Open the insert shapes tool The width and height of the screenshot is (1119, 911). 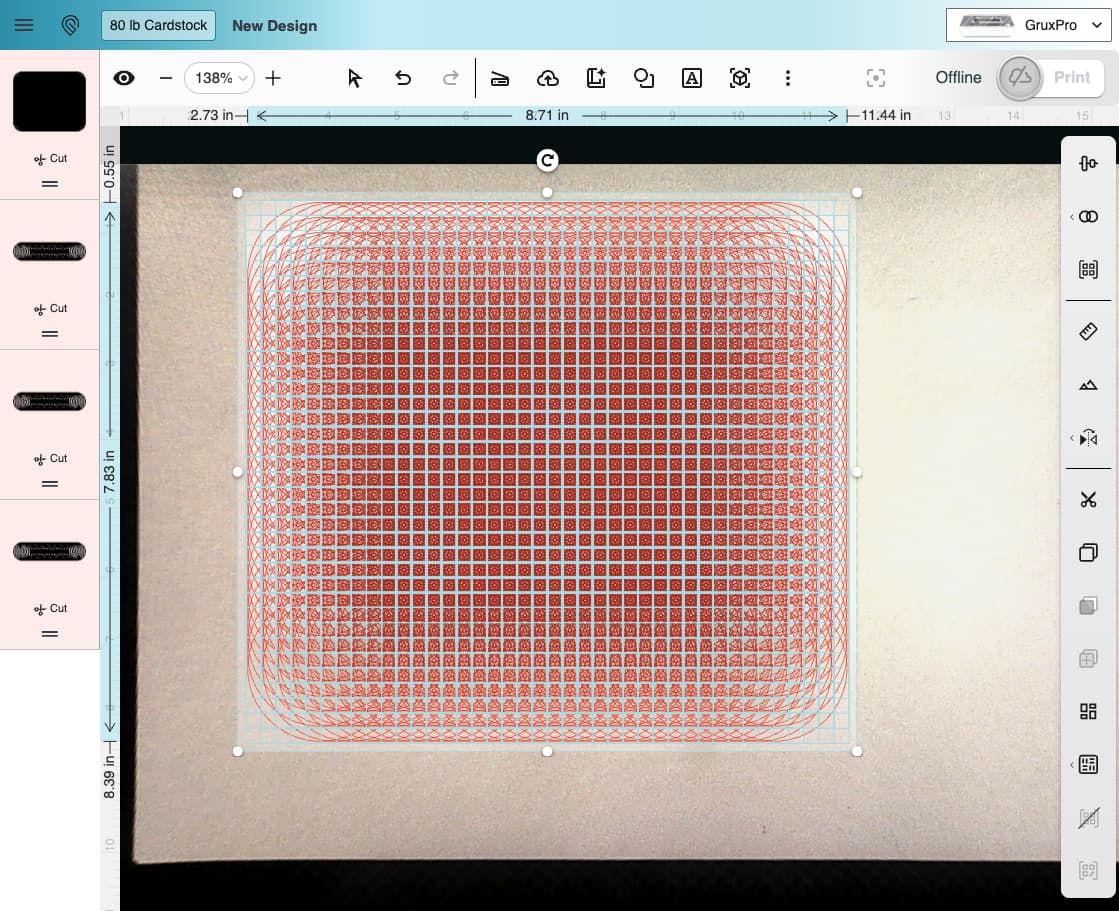tap(644, 78)
